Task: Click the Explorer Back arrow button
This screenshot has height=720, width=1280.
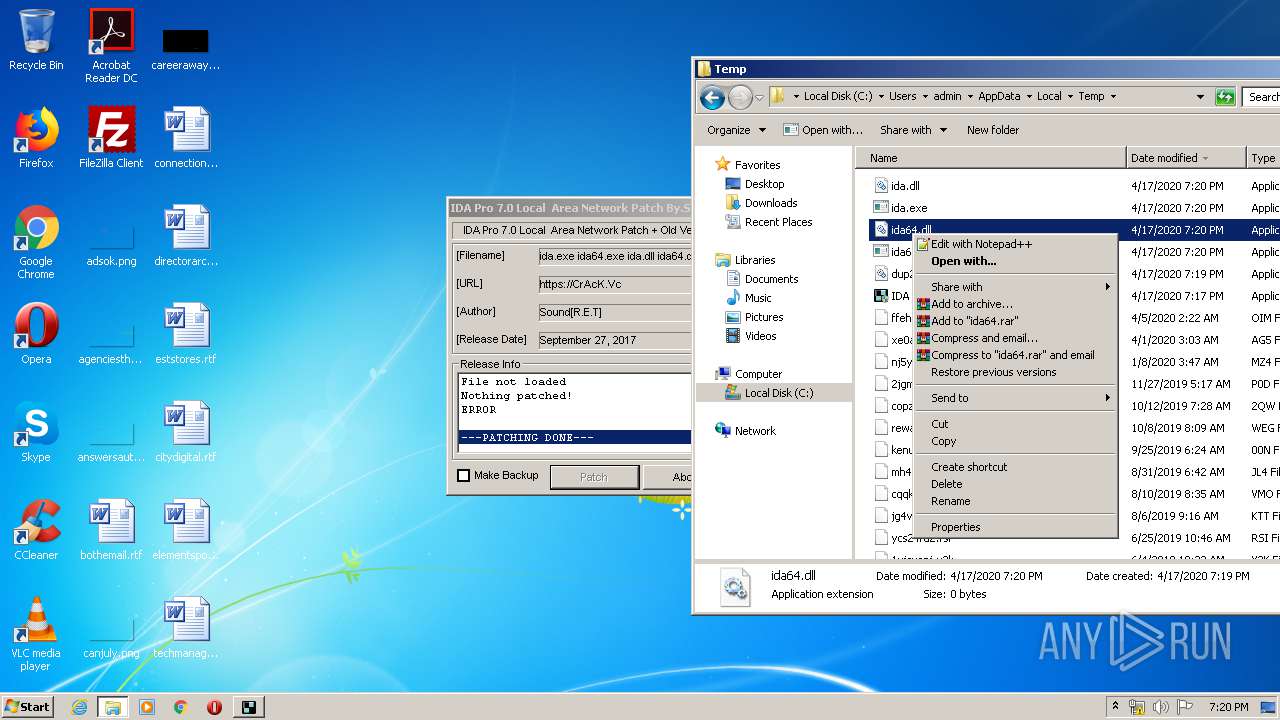Action: pyautogui.click(x=712, y=97)
